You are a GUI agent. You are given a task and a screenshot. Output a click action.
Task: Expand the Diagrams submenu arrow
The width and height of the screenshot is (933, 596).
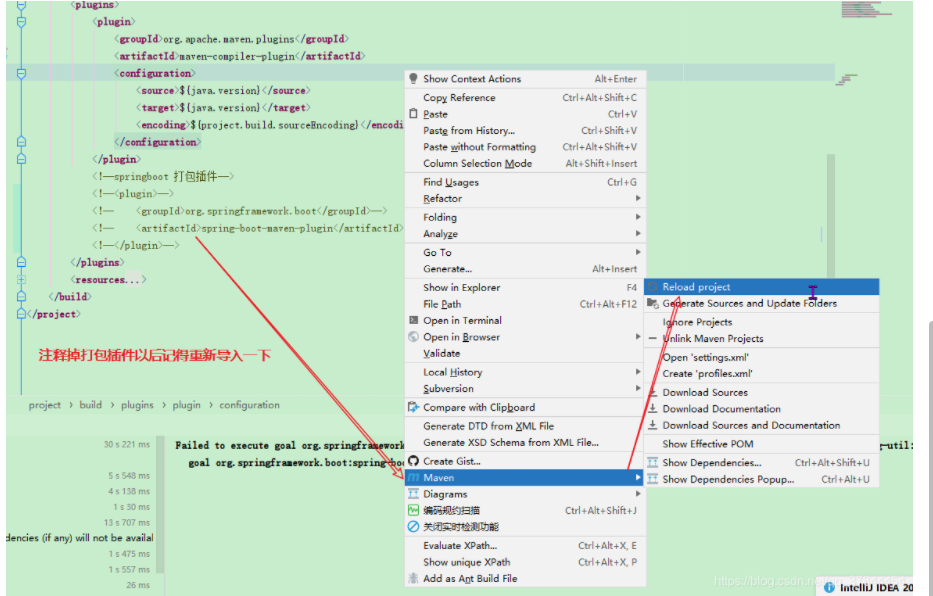click(x=638, y=494)
